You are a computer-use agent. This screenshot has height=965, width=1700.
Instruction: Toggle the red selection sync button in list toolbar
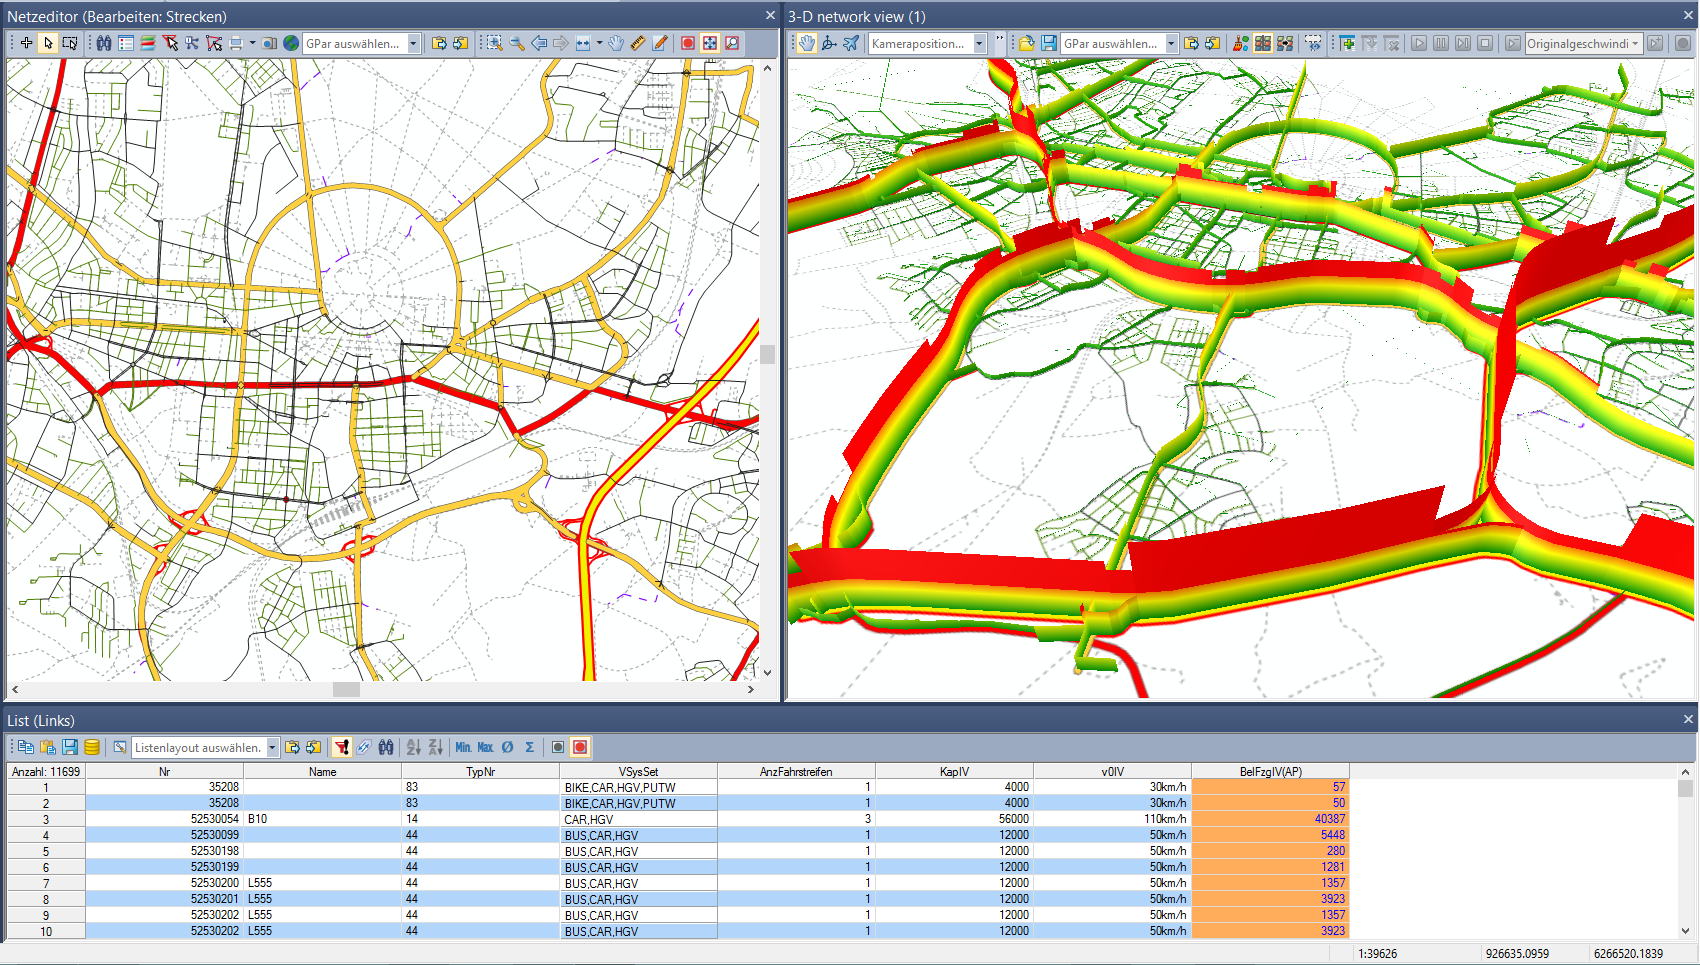click(x=580, y=747)
